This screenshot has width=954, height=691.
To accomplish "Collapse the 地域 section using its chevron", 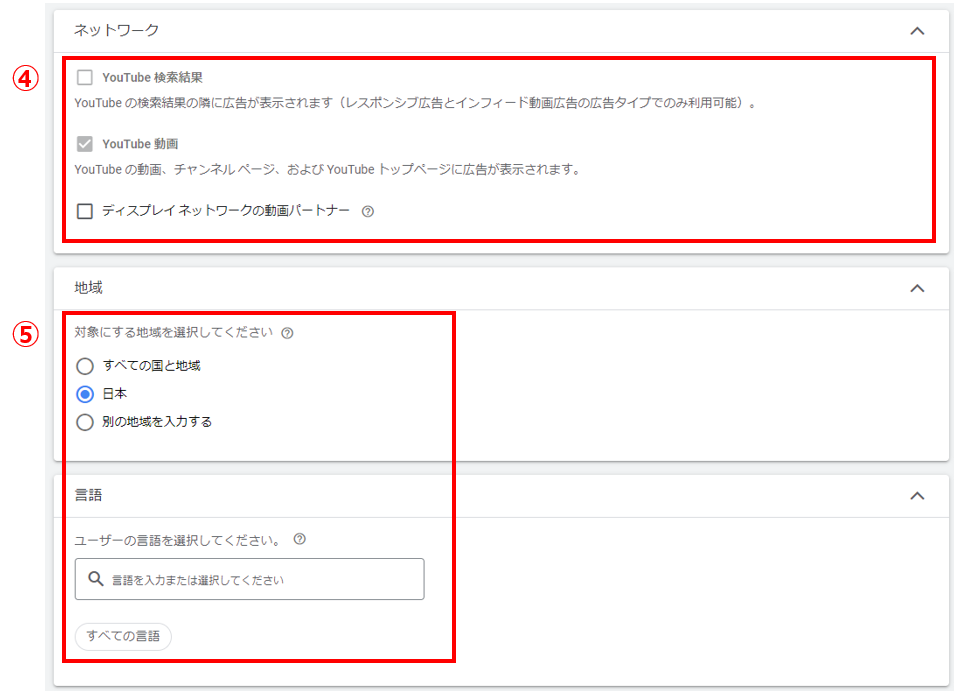I will pos(917,288).
